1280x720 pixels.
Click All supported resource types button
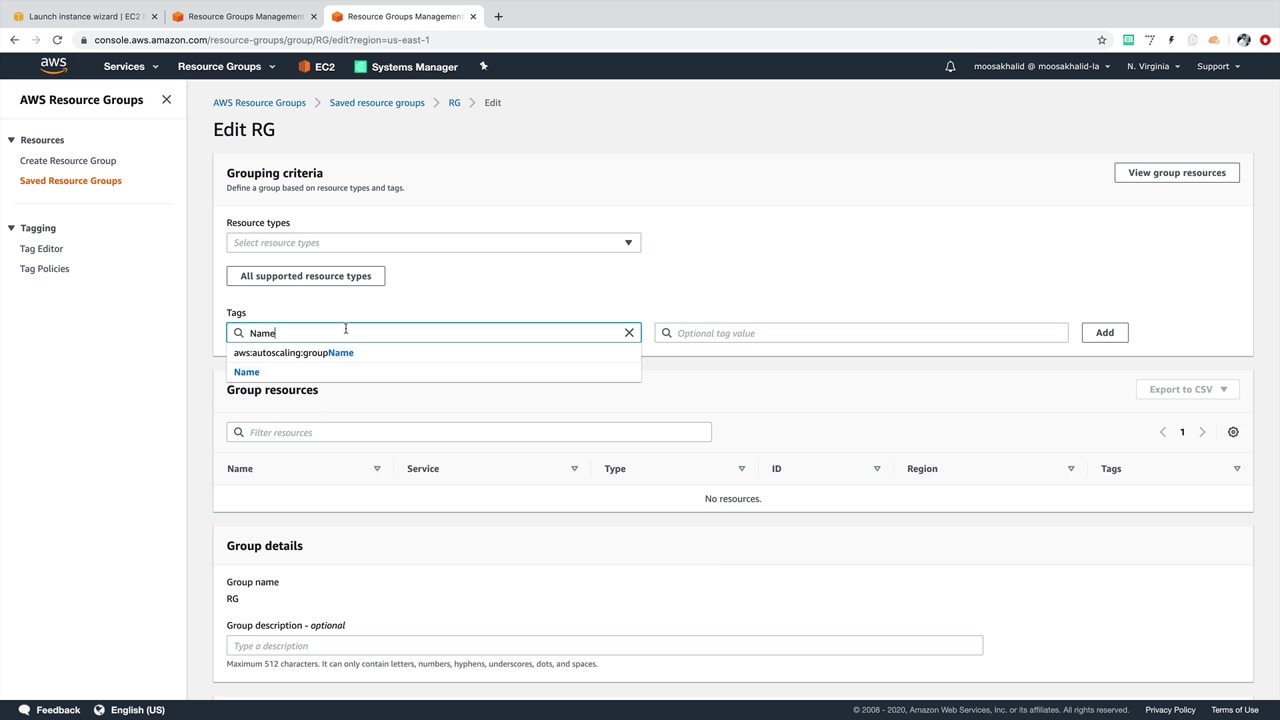[x=306, y=276]
